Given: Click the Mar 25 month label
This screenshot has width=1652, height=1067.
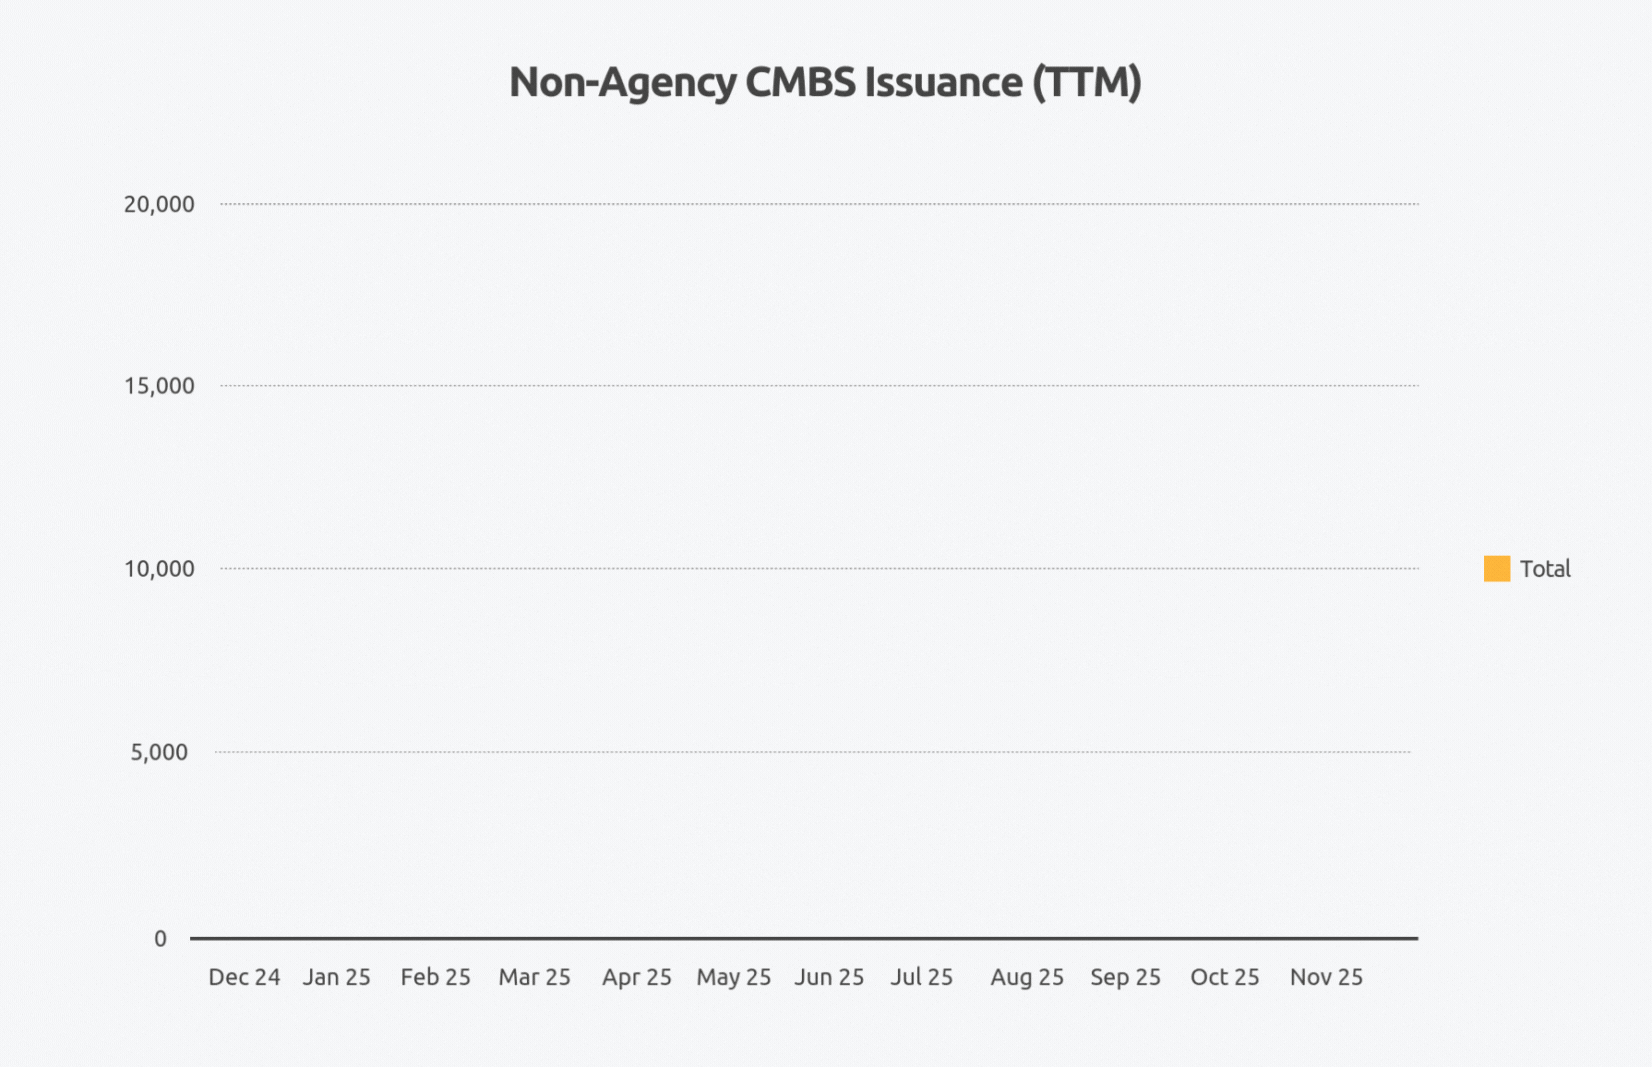Looking at the screenshot, I should click(534, 977).
